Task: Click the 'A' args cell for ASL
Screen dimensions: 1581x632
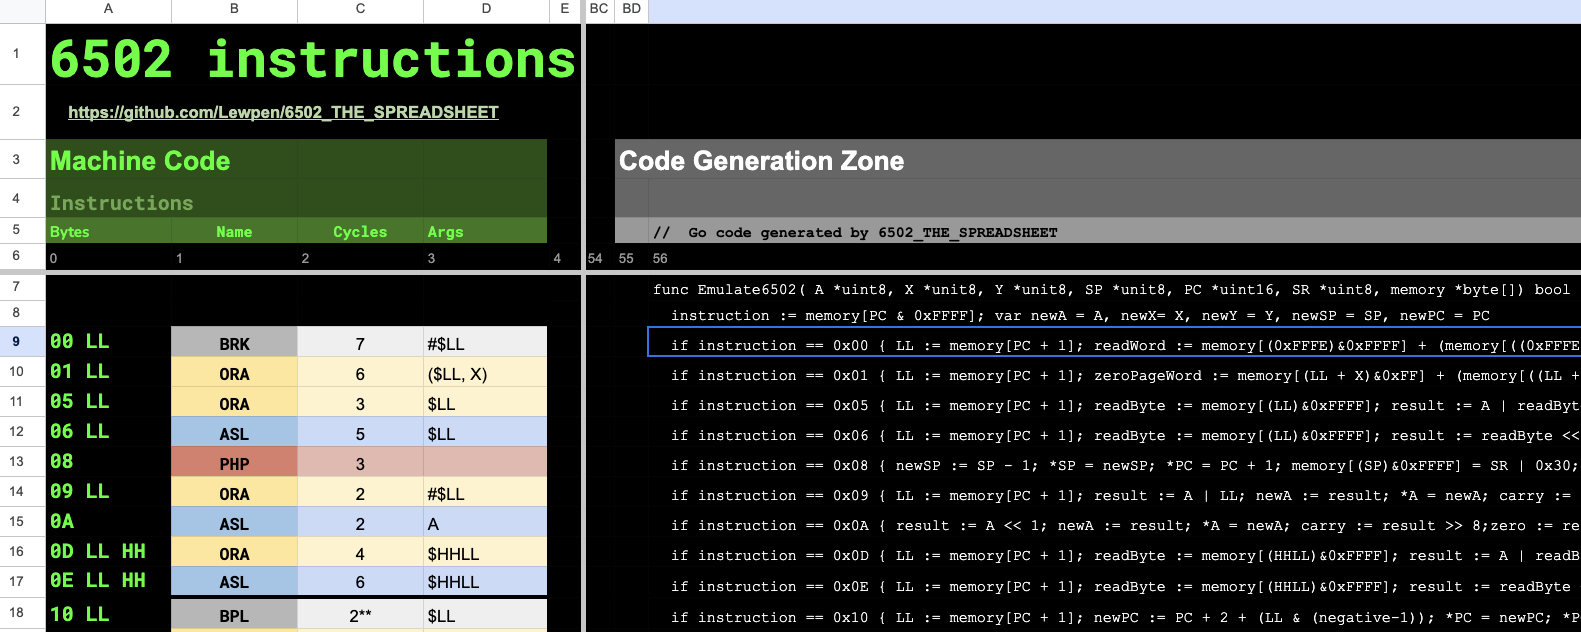Action: pos(486,523)
